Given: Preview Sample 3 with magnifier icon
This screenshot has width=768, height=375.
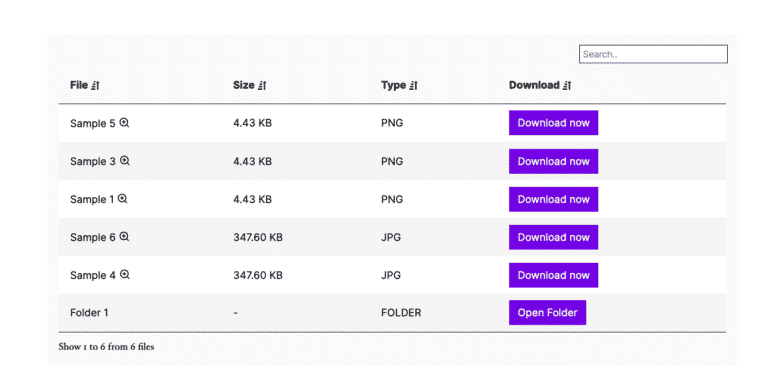Looking at the screenshot, I should pos(124,161).
